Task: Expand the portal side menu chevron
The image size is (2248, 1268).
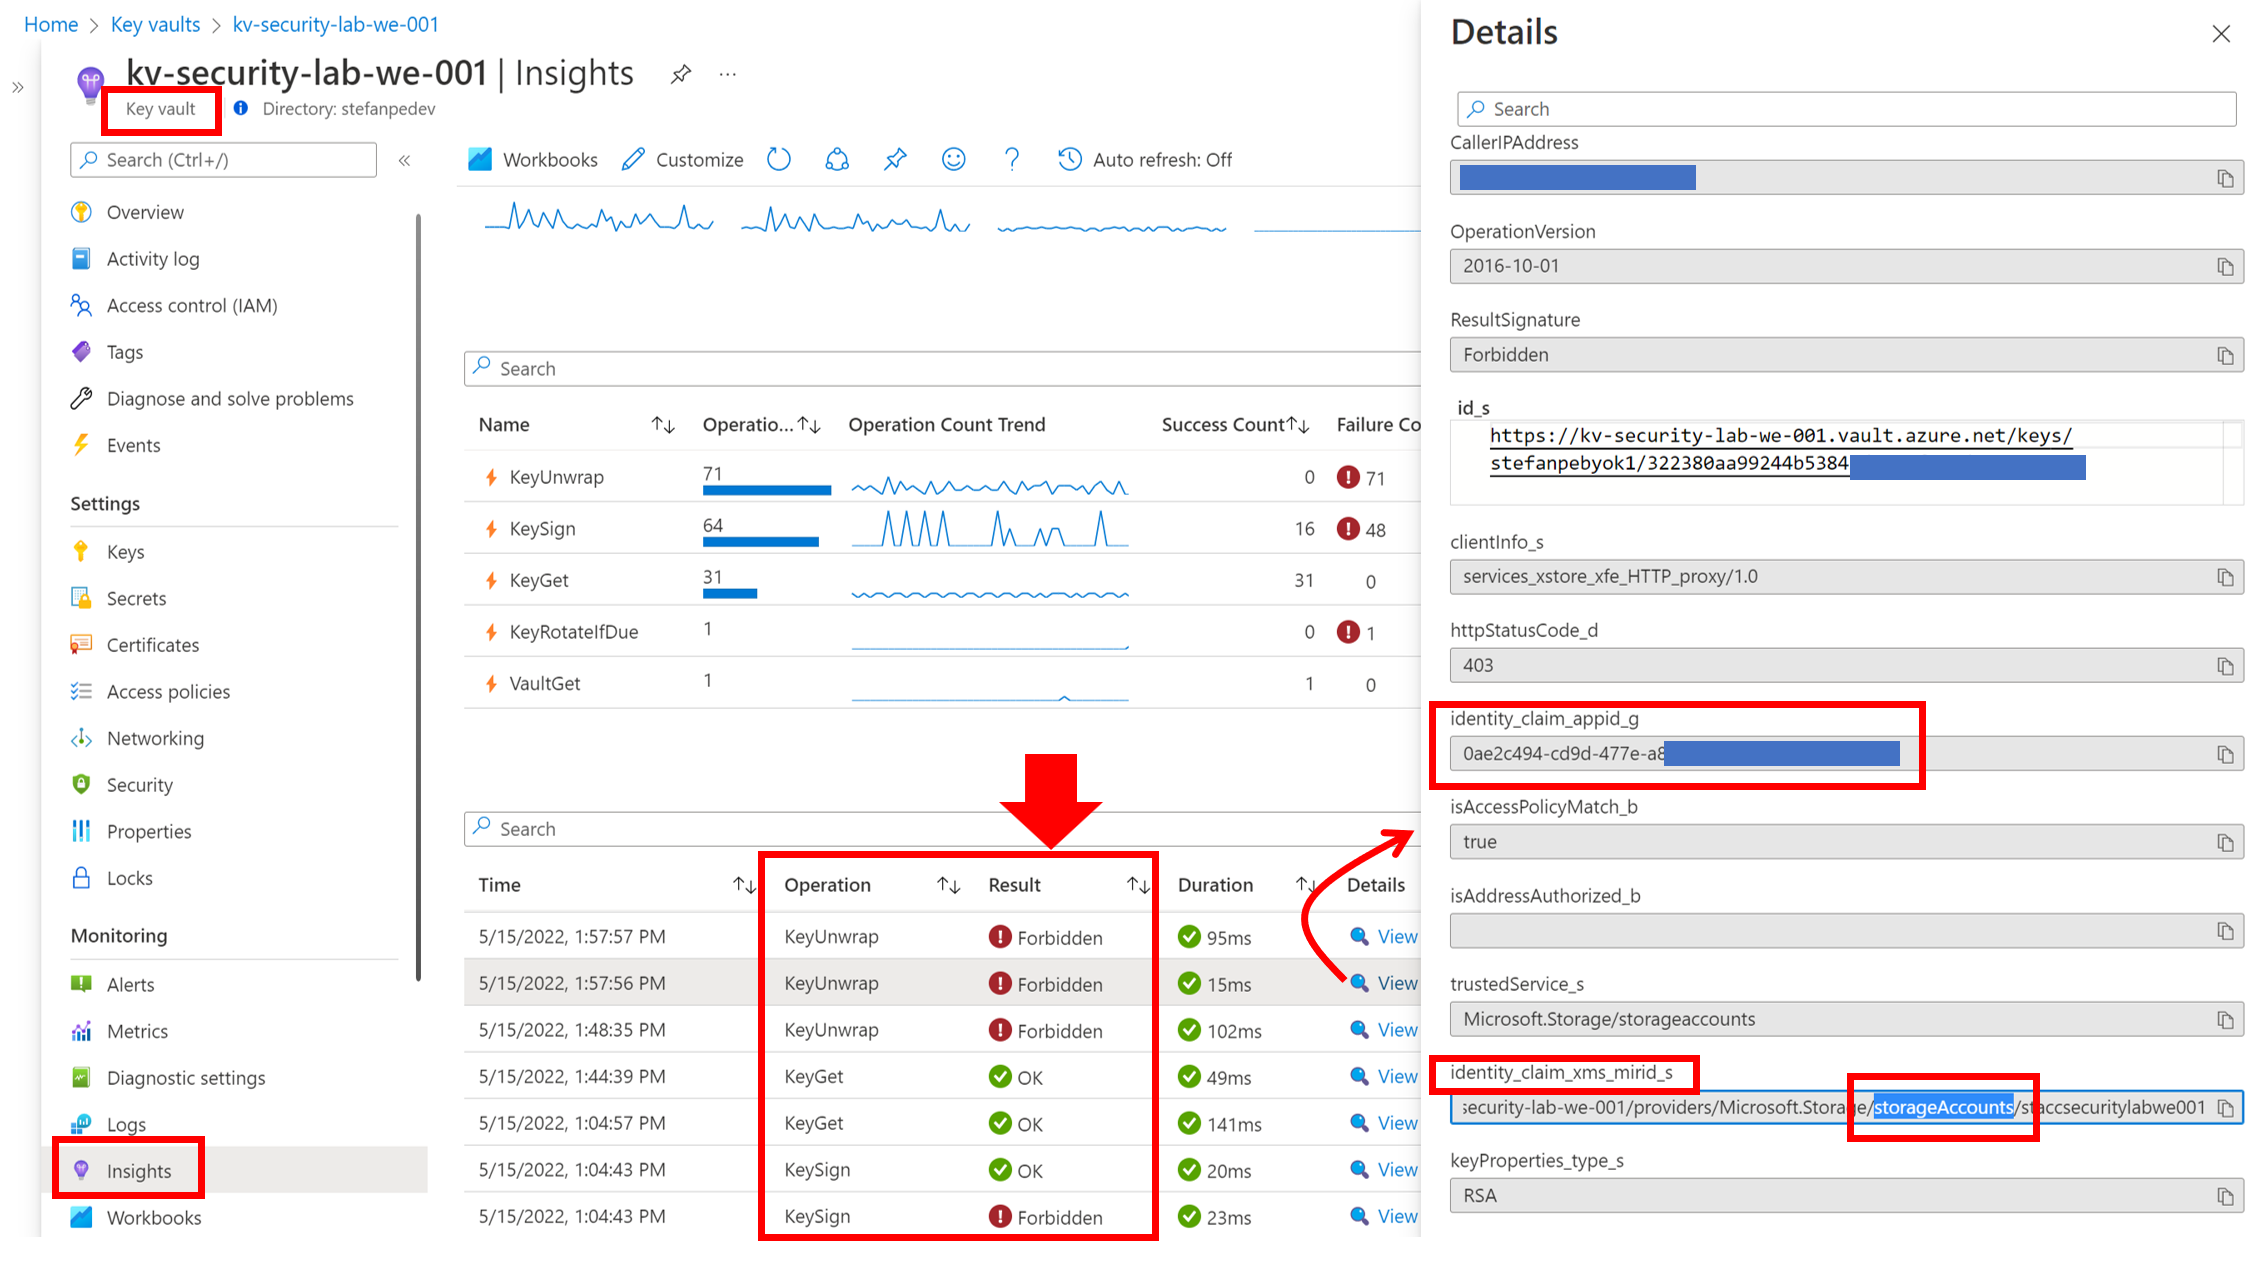Action: [18, 88]
